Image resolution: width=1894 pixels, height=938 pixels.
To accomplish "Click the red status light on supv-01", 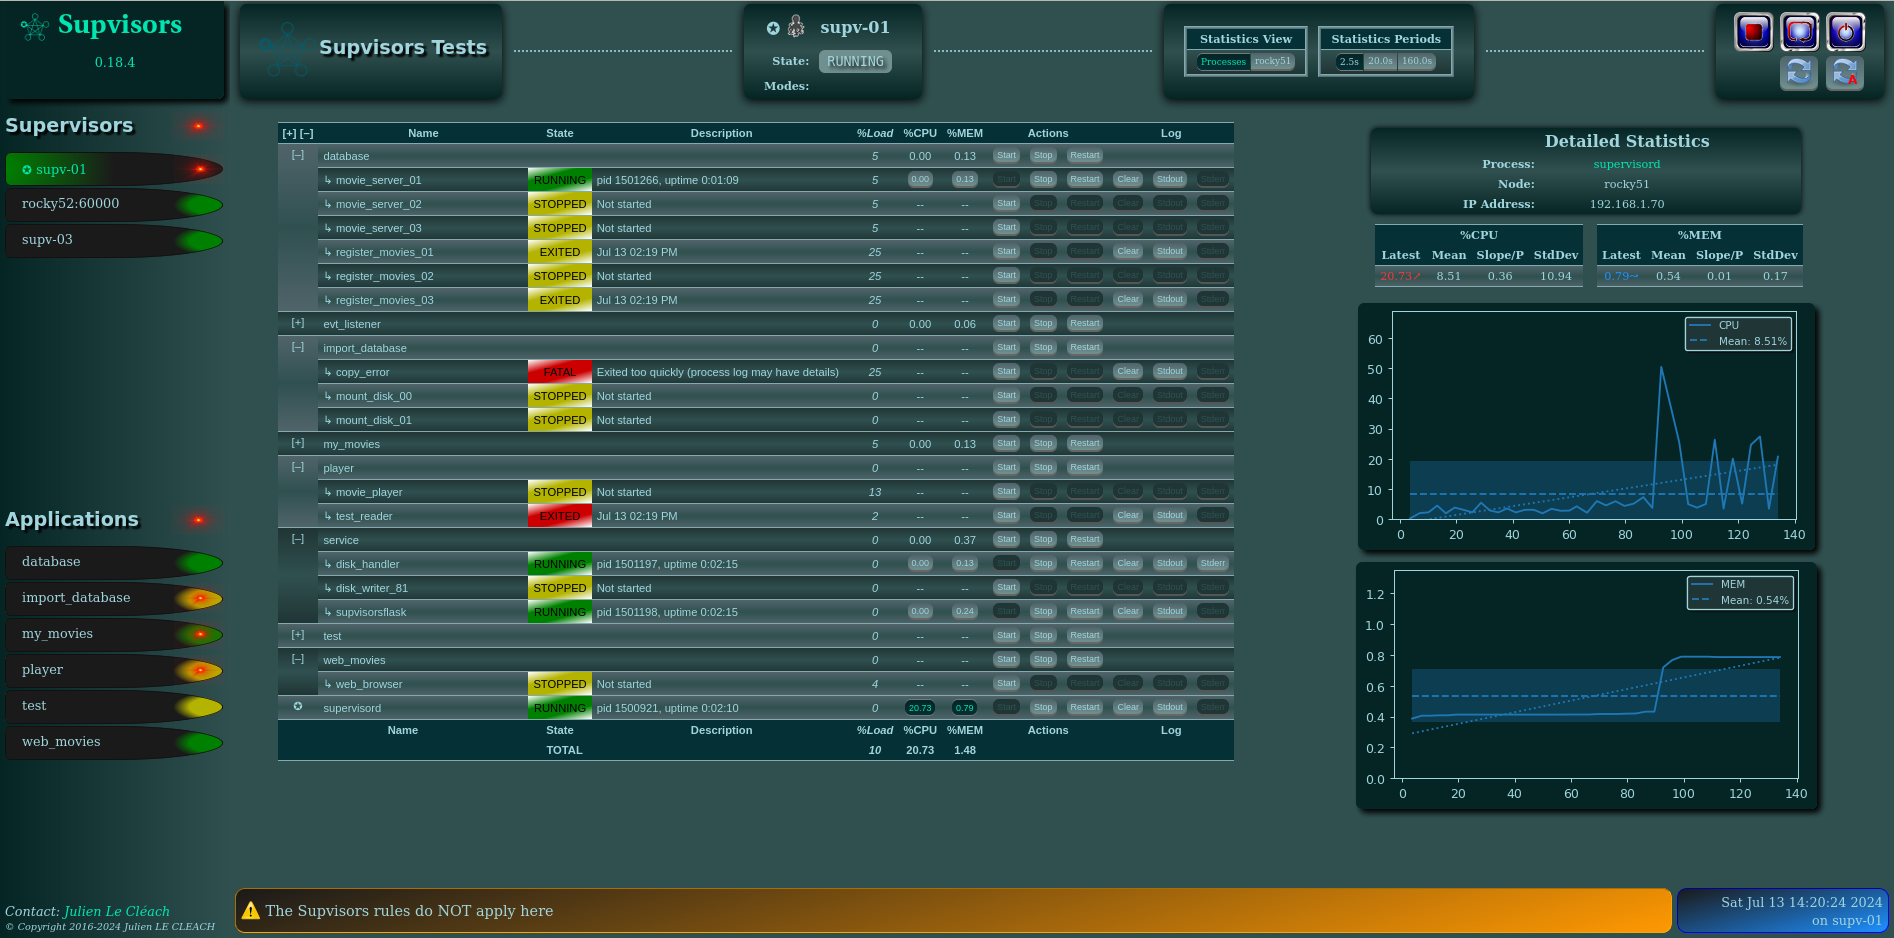I will click(200, 170).
